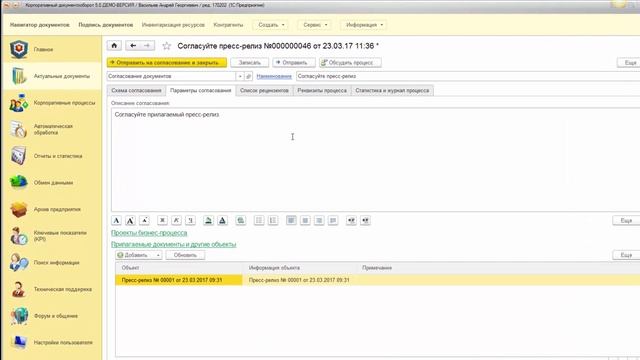Screen dimensions: 640x360
Task: Open Автоматическая обработка section
Action: [x=51, y=129]
